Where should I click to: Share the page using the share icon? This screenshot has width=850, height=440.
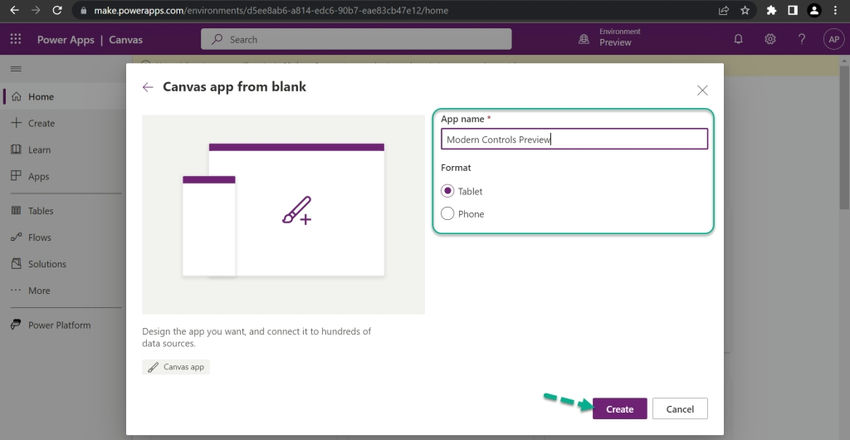tap(723, 10)
